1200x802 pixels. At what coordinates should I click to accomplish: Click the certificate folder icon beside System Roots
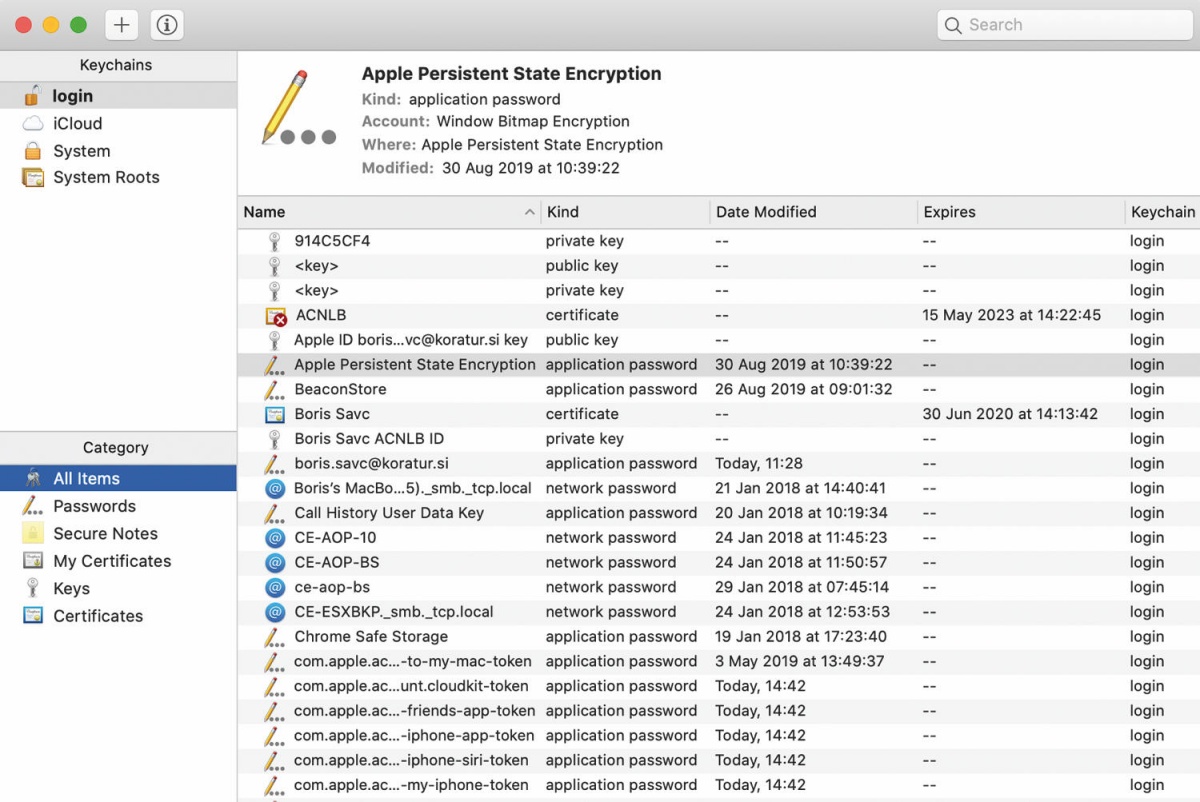[33, 178]
